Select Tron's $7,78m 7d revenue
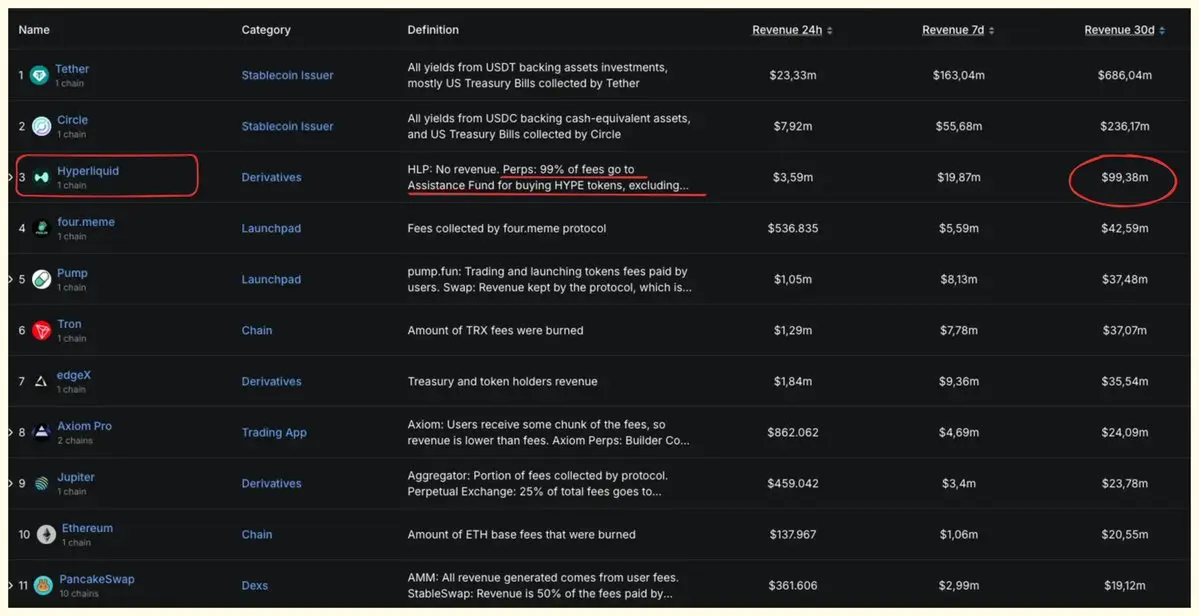1199x616 pixels. pos(958,330)
